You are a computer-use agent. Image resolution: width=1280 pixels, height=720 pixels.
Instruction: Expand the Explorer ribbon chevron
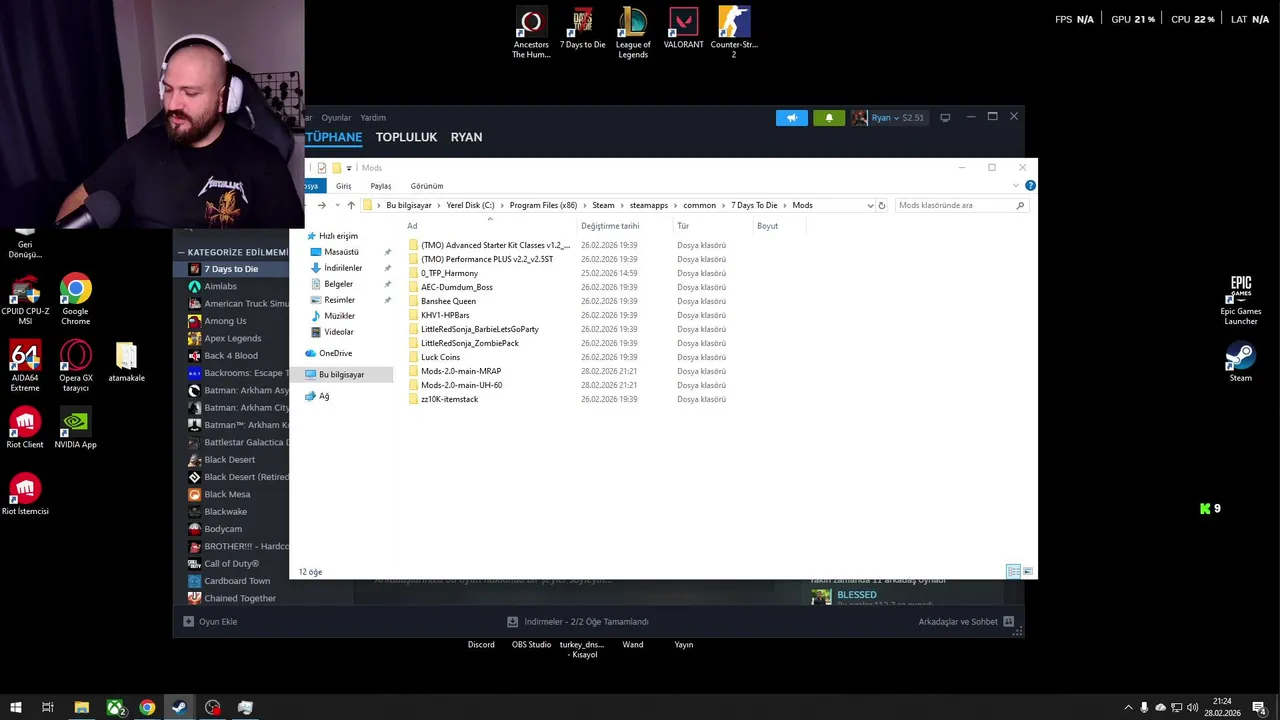click(1016, 186)
